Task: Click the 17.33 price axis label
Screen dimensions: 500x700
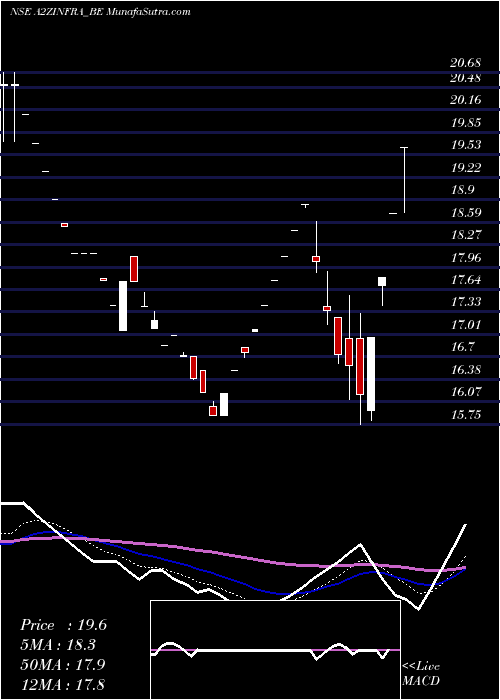Action: 466,302
